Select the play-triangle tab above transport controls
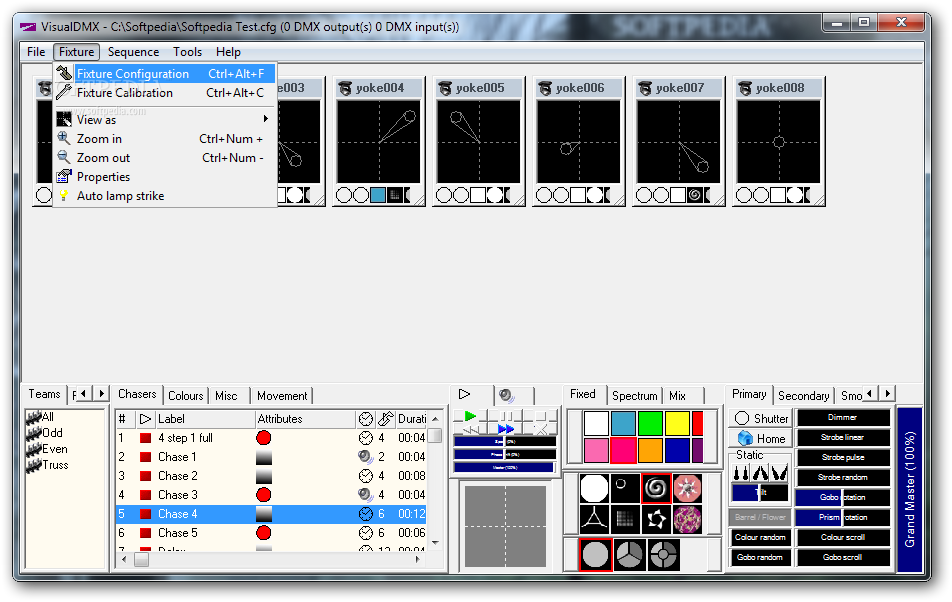The height and width of the screenshot is (602, 952). coord(472,394)
